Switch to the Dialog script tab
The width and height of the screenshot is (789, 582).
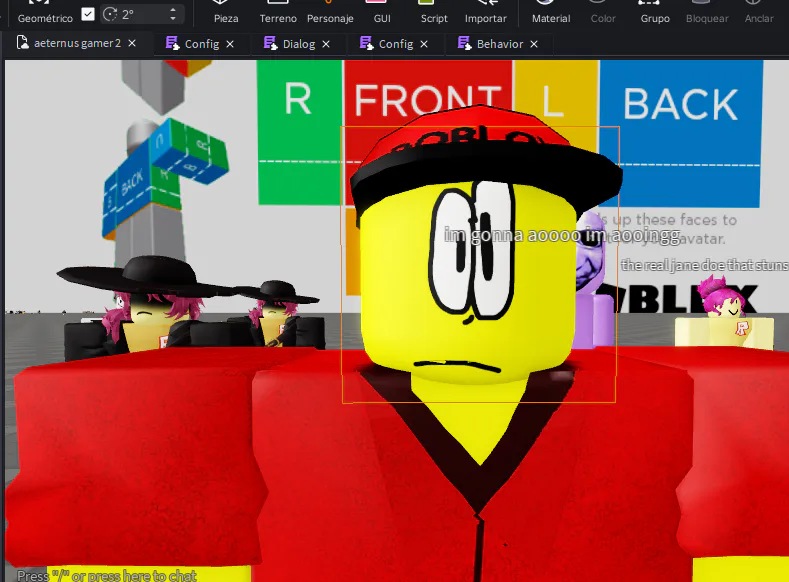click(x=299, y=44)
